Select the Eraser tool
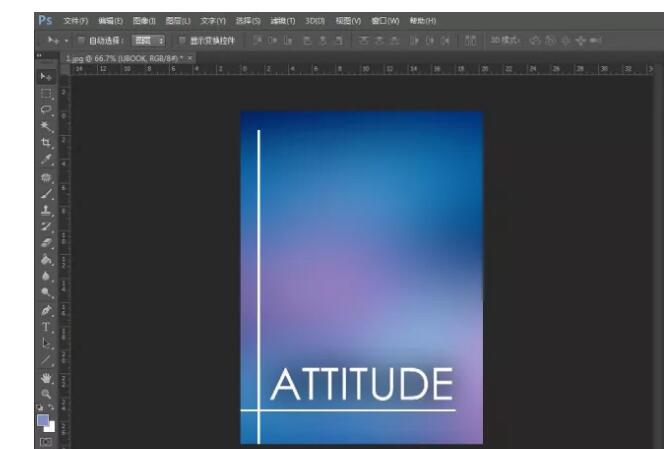Screen dimensions: 672x449 (x=46, y=243)
